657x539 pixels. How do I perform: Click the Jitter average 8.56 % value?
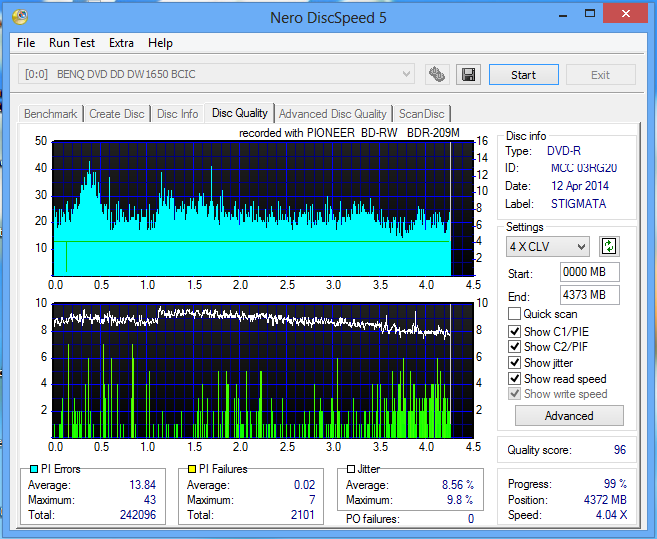pos(458,485)
